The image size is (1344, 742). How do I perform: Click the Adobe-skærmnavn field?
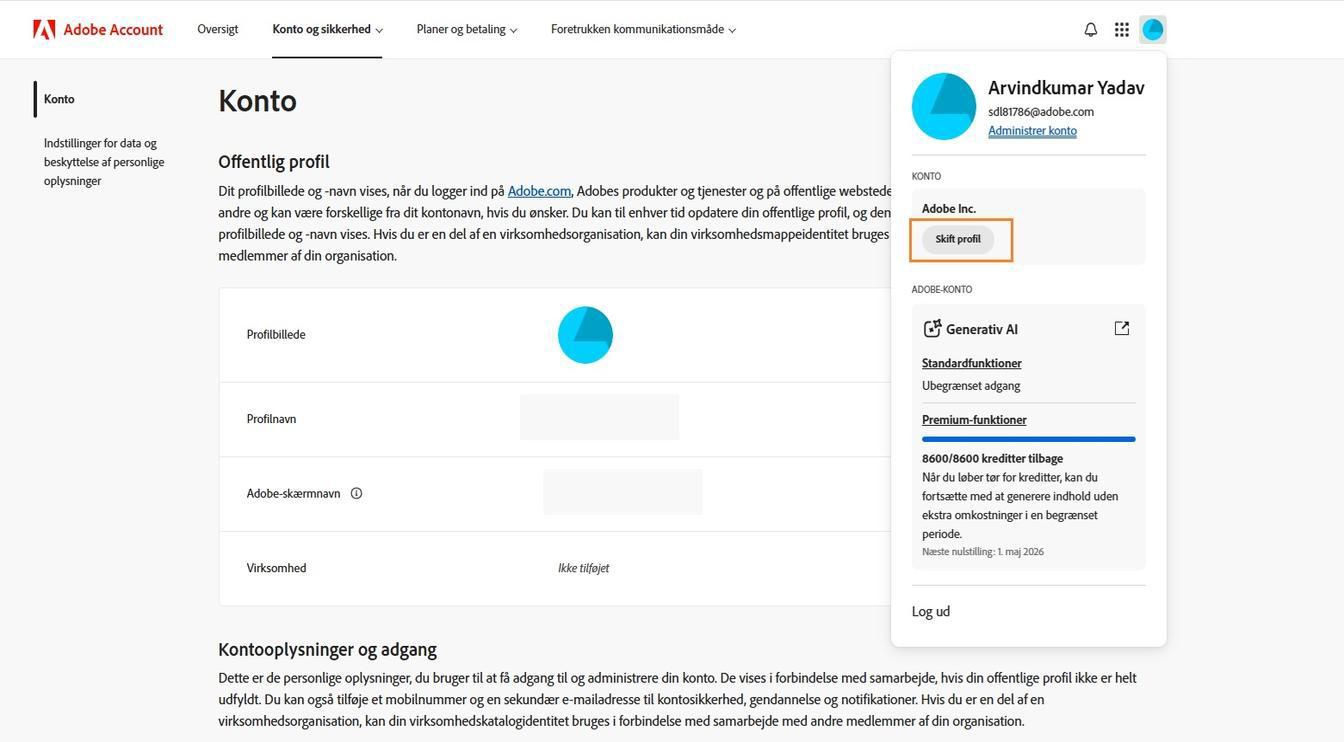pos(623,492)
